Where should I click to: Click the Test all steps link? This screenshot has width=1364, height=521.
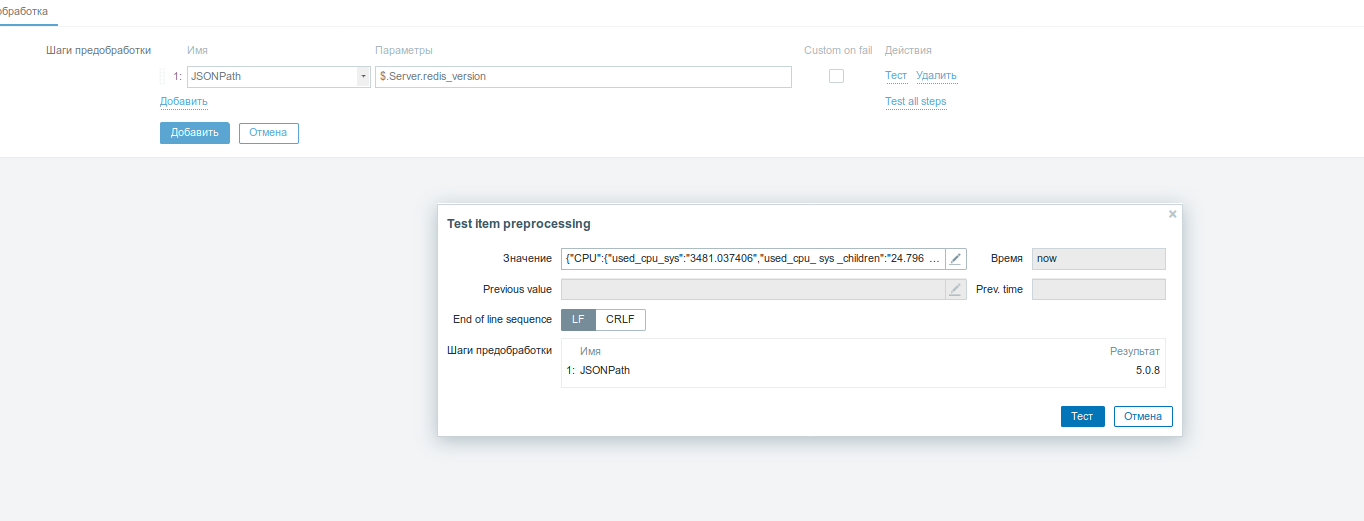(915, 102)
